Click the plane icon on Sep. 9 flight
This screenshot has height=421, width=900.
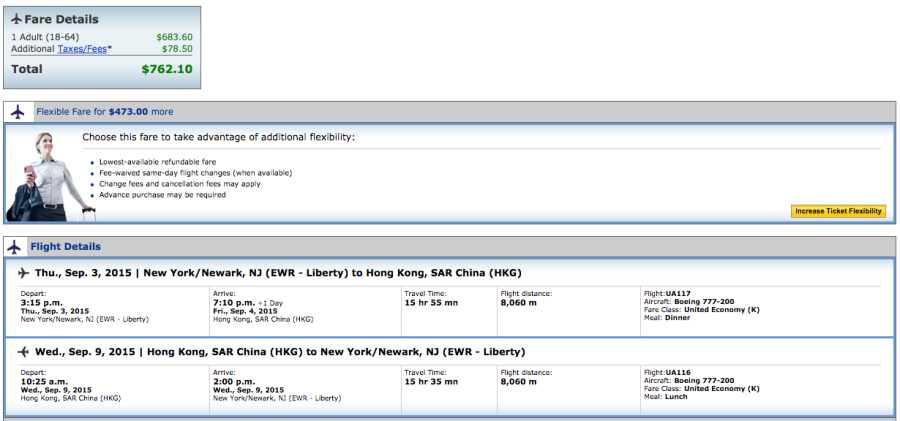tap(23, 352)
